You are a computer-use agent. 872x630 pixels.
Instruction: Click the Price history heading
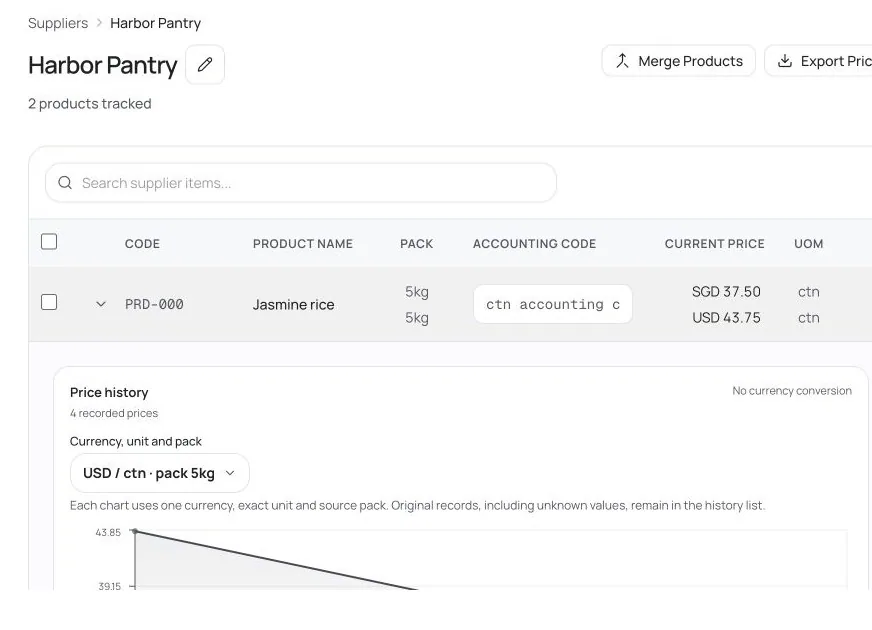(x=109, y=393)
